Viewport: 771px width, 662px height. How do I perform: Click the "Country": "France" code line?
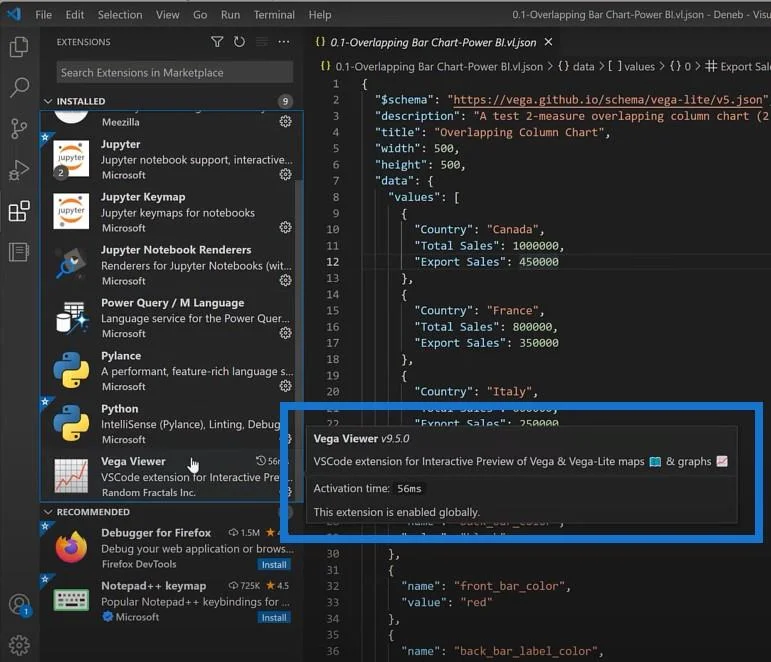479,310
